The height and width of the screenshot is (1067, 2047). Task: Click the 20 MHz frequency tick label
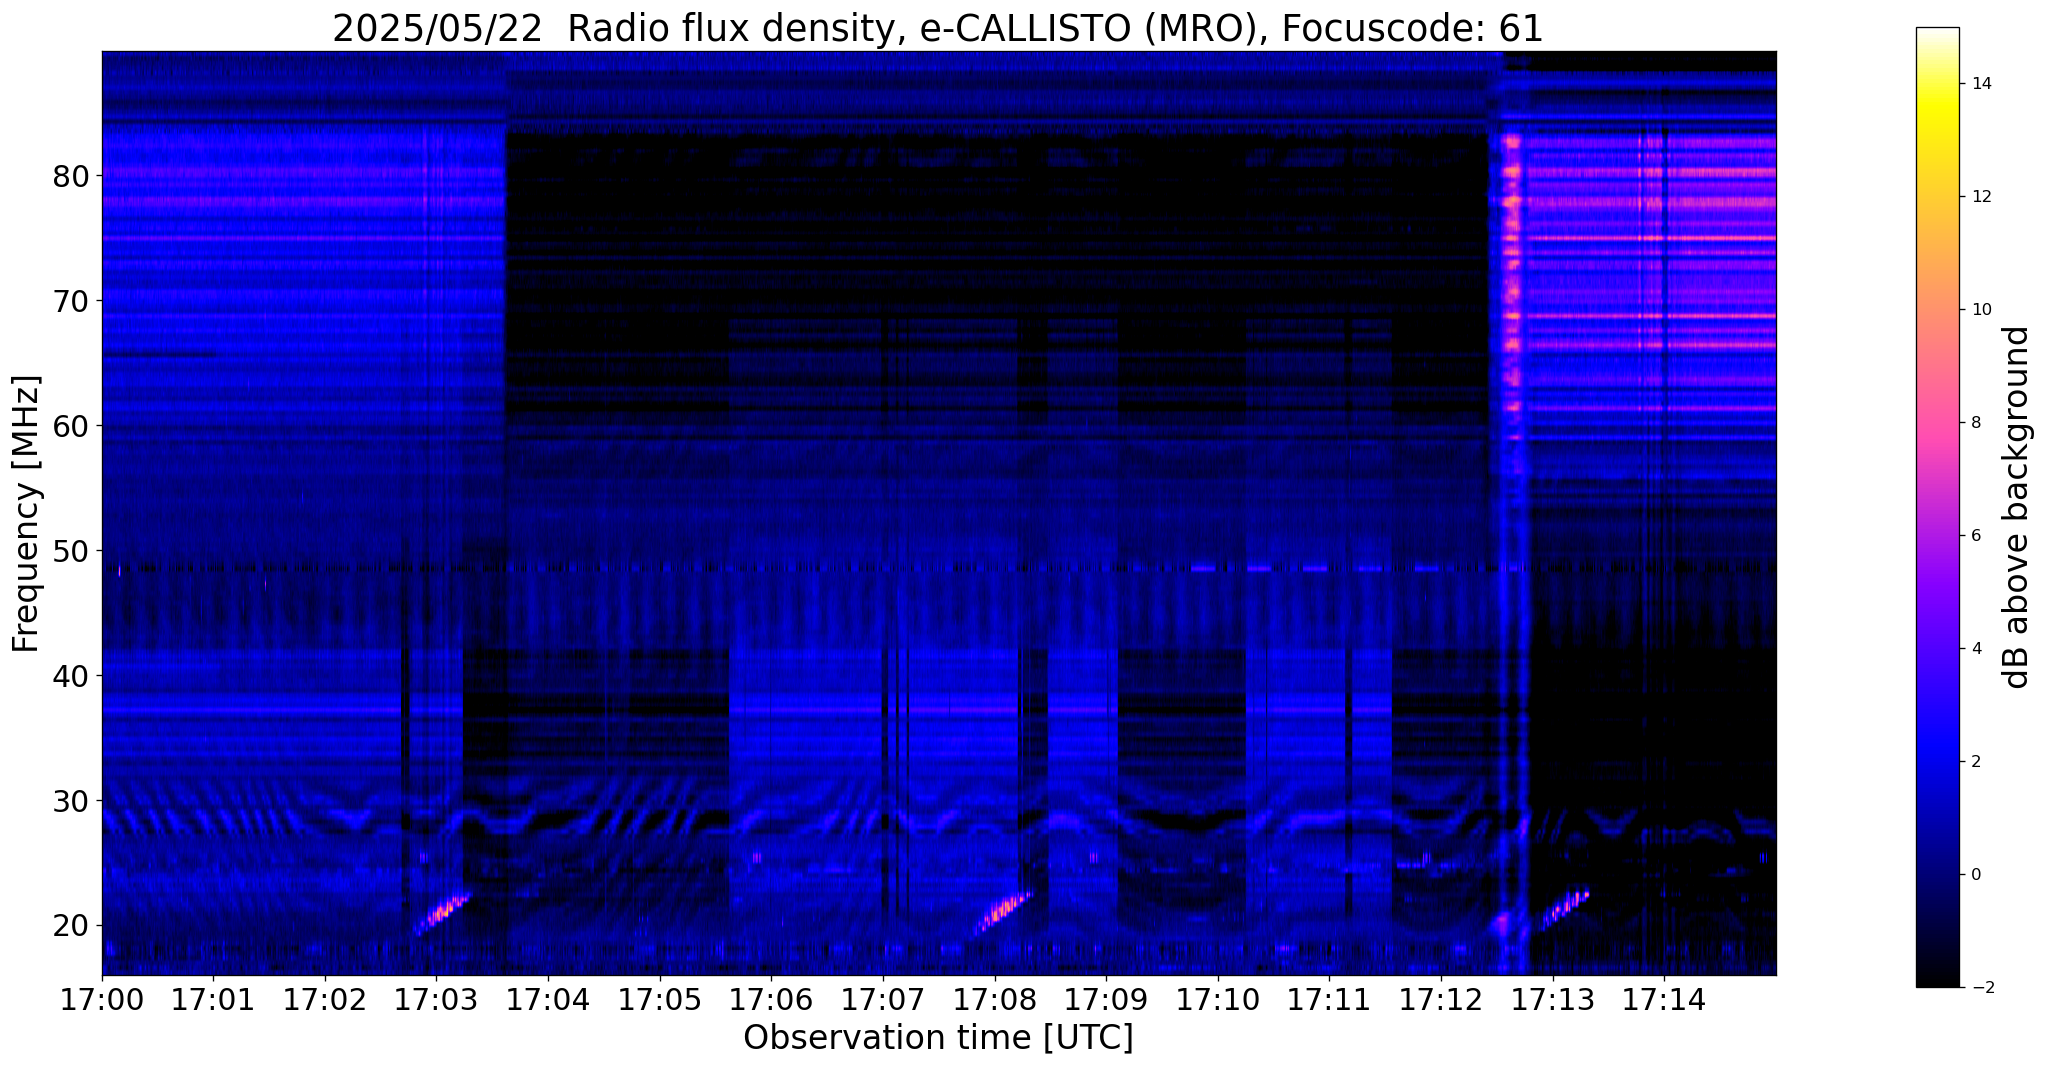70,925
